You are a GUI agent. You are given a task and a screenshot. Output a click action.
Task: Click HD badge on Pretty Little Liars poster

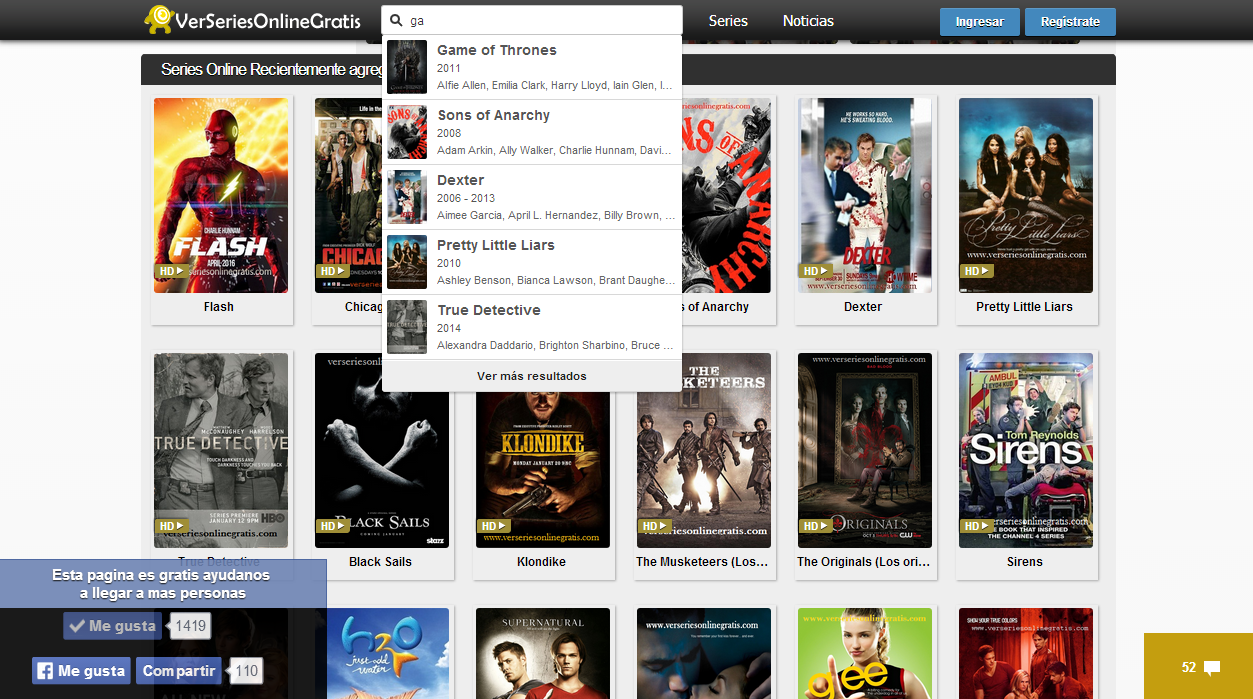977,271
